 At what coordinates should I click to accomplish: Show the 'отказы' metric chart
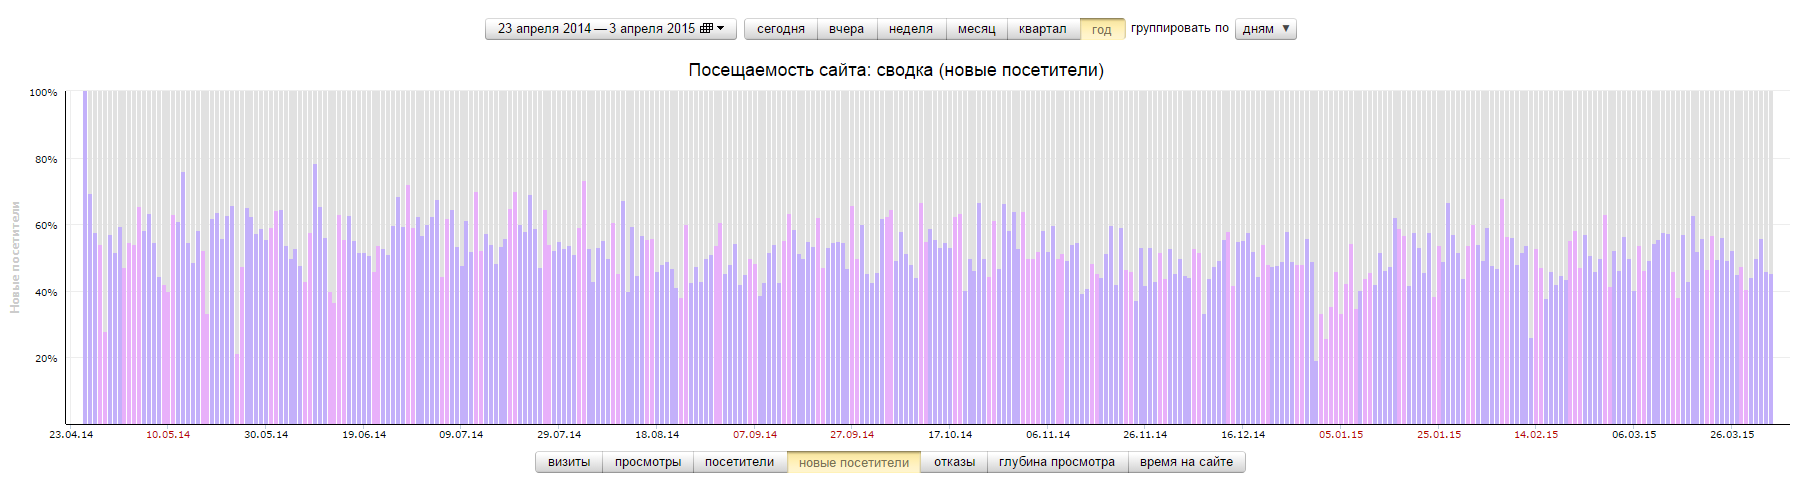954,462
